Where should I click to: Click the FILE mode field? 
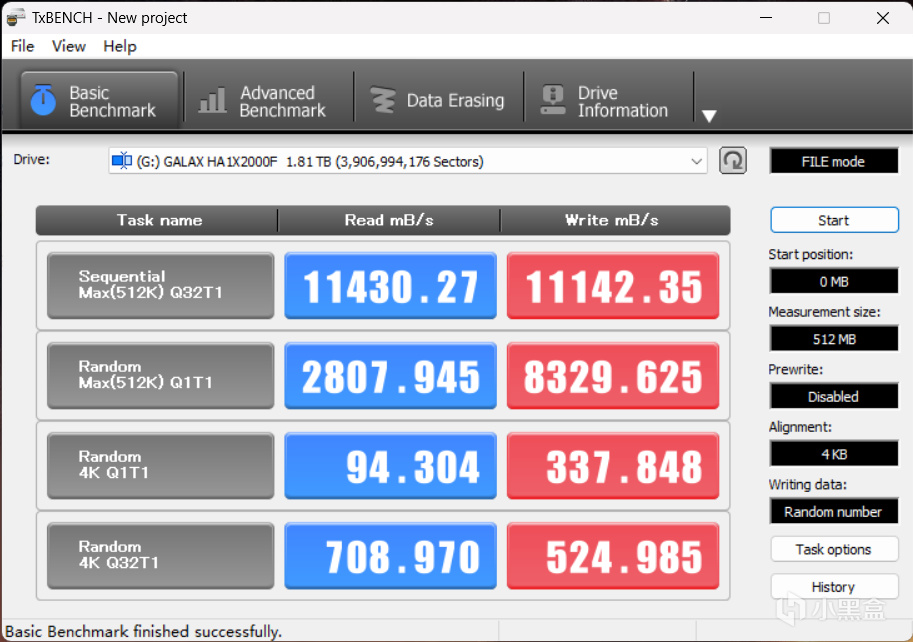833,161
